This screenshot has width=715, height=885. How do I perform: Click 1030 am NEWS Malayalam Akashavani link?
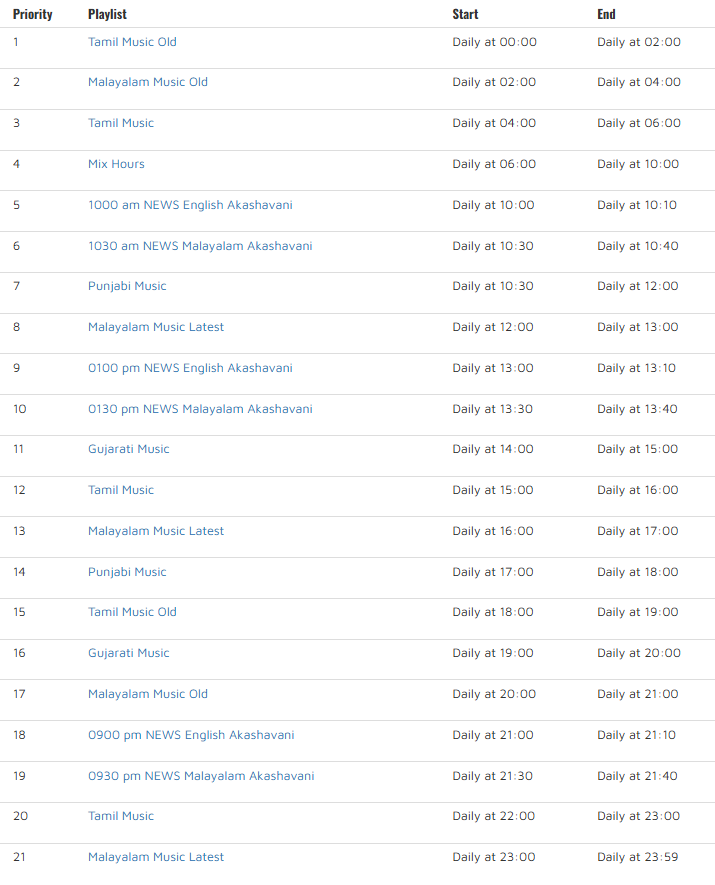200,246
